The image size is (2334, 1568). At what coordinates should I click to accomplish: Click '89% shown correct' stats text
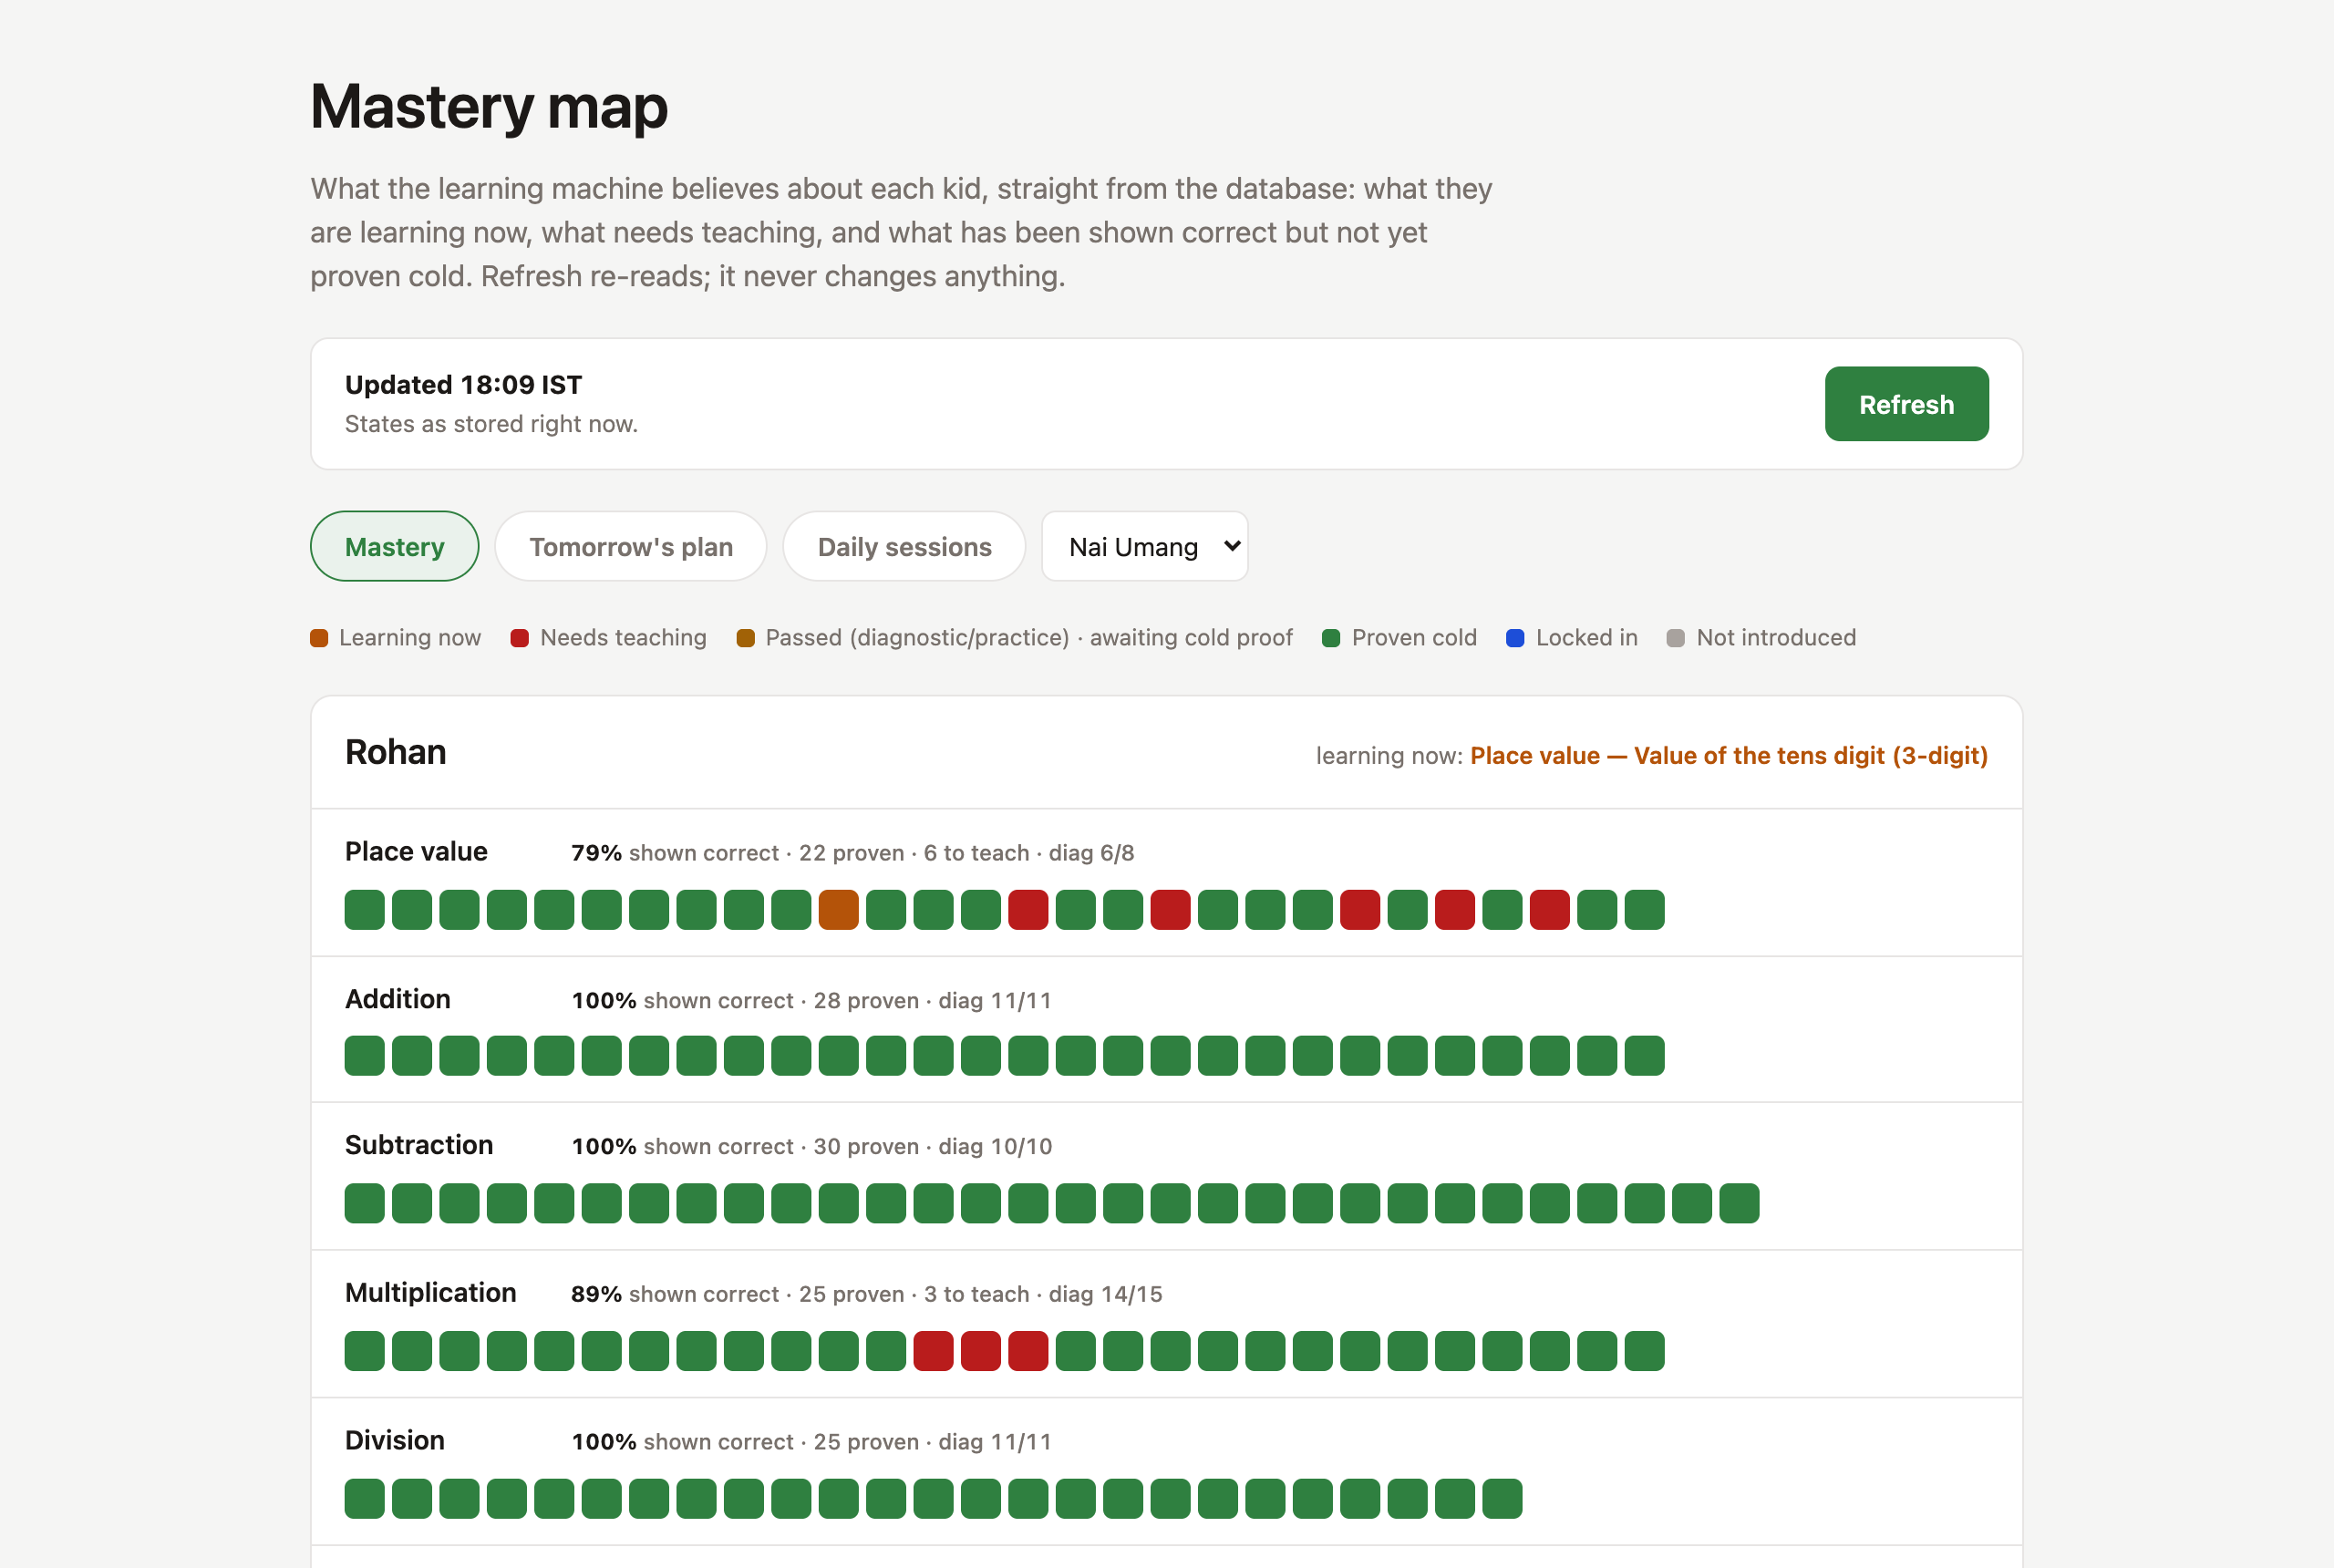675,1294
